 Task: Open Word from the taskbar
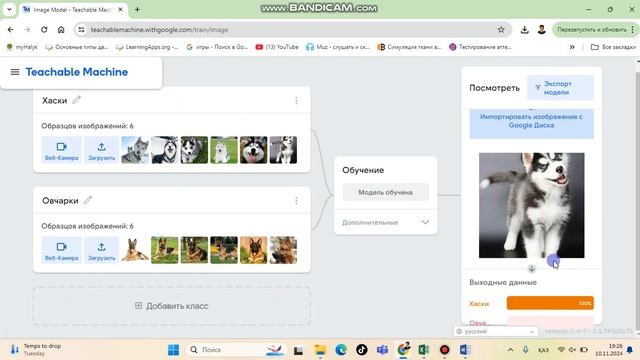click(465, 350)
